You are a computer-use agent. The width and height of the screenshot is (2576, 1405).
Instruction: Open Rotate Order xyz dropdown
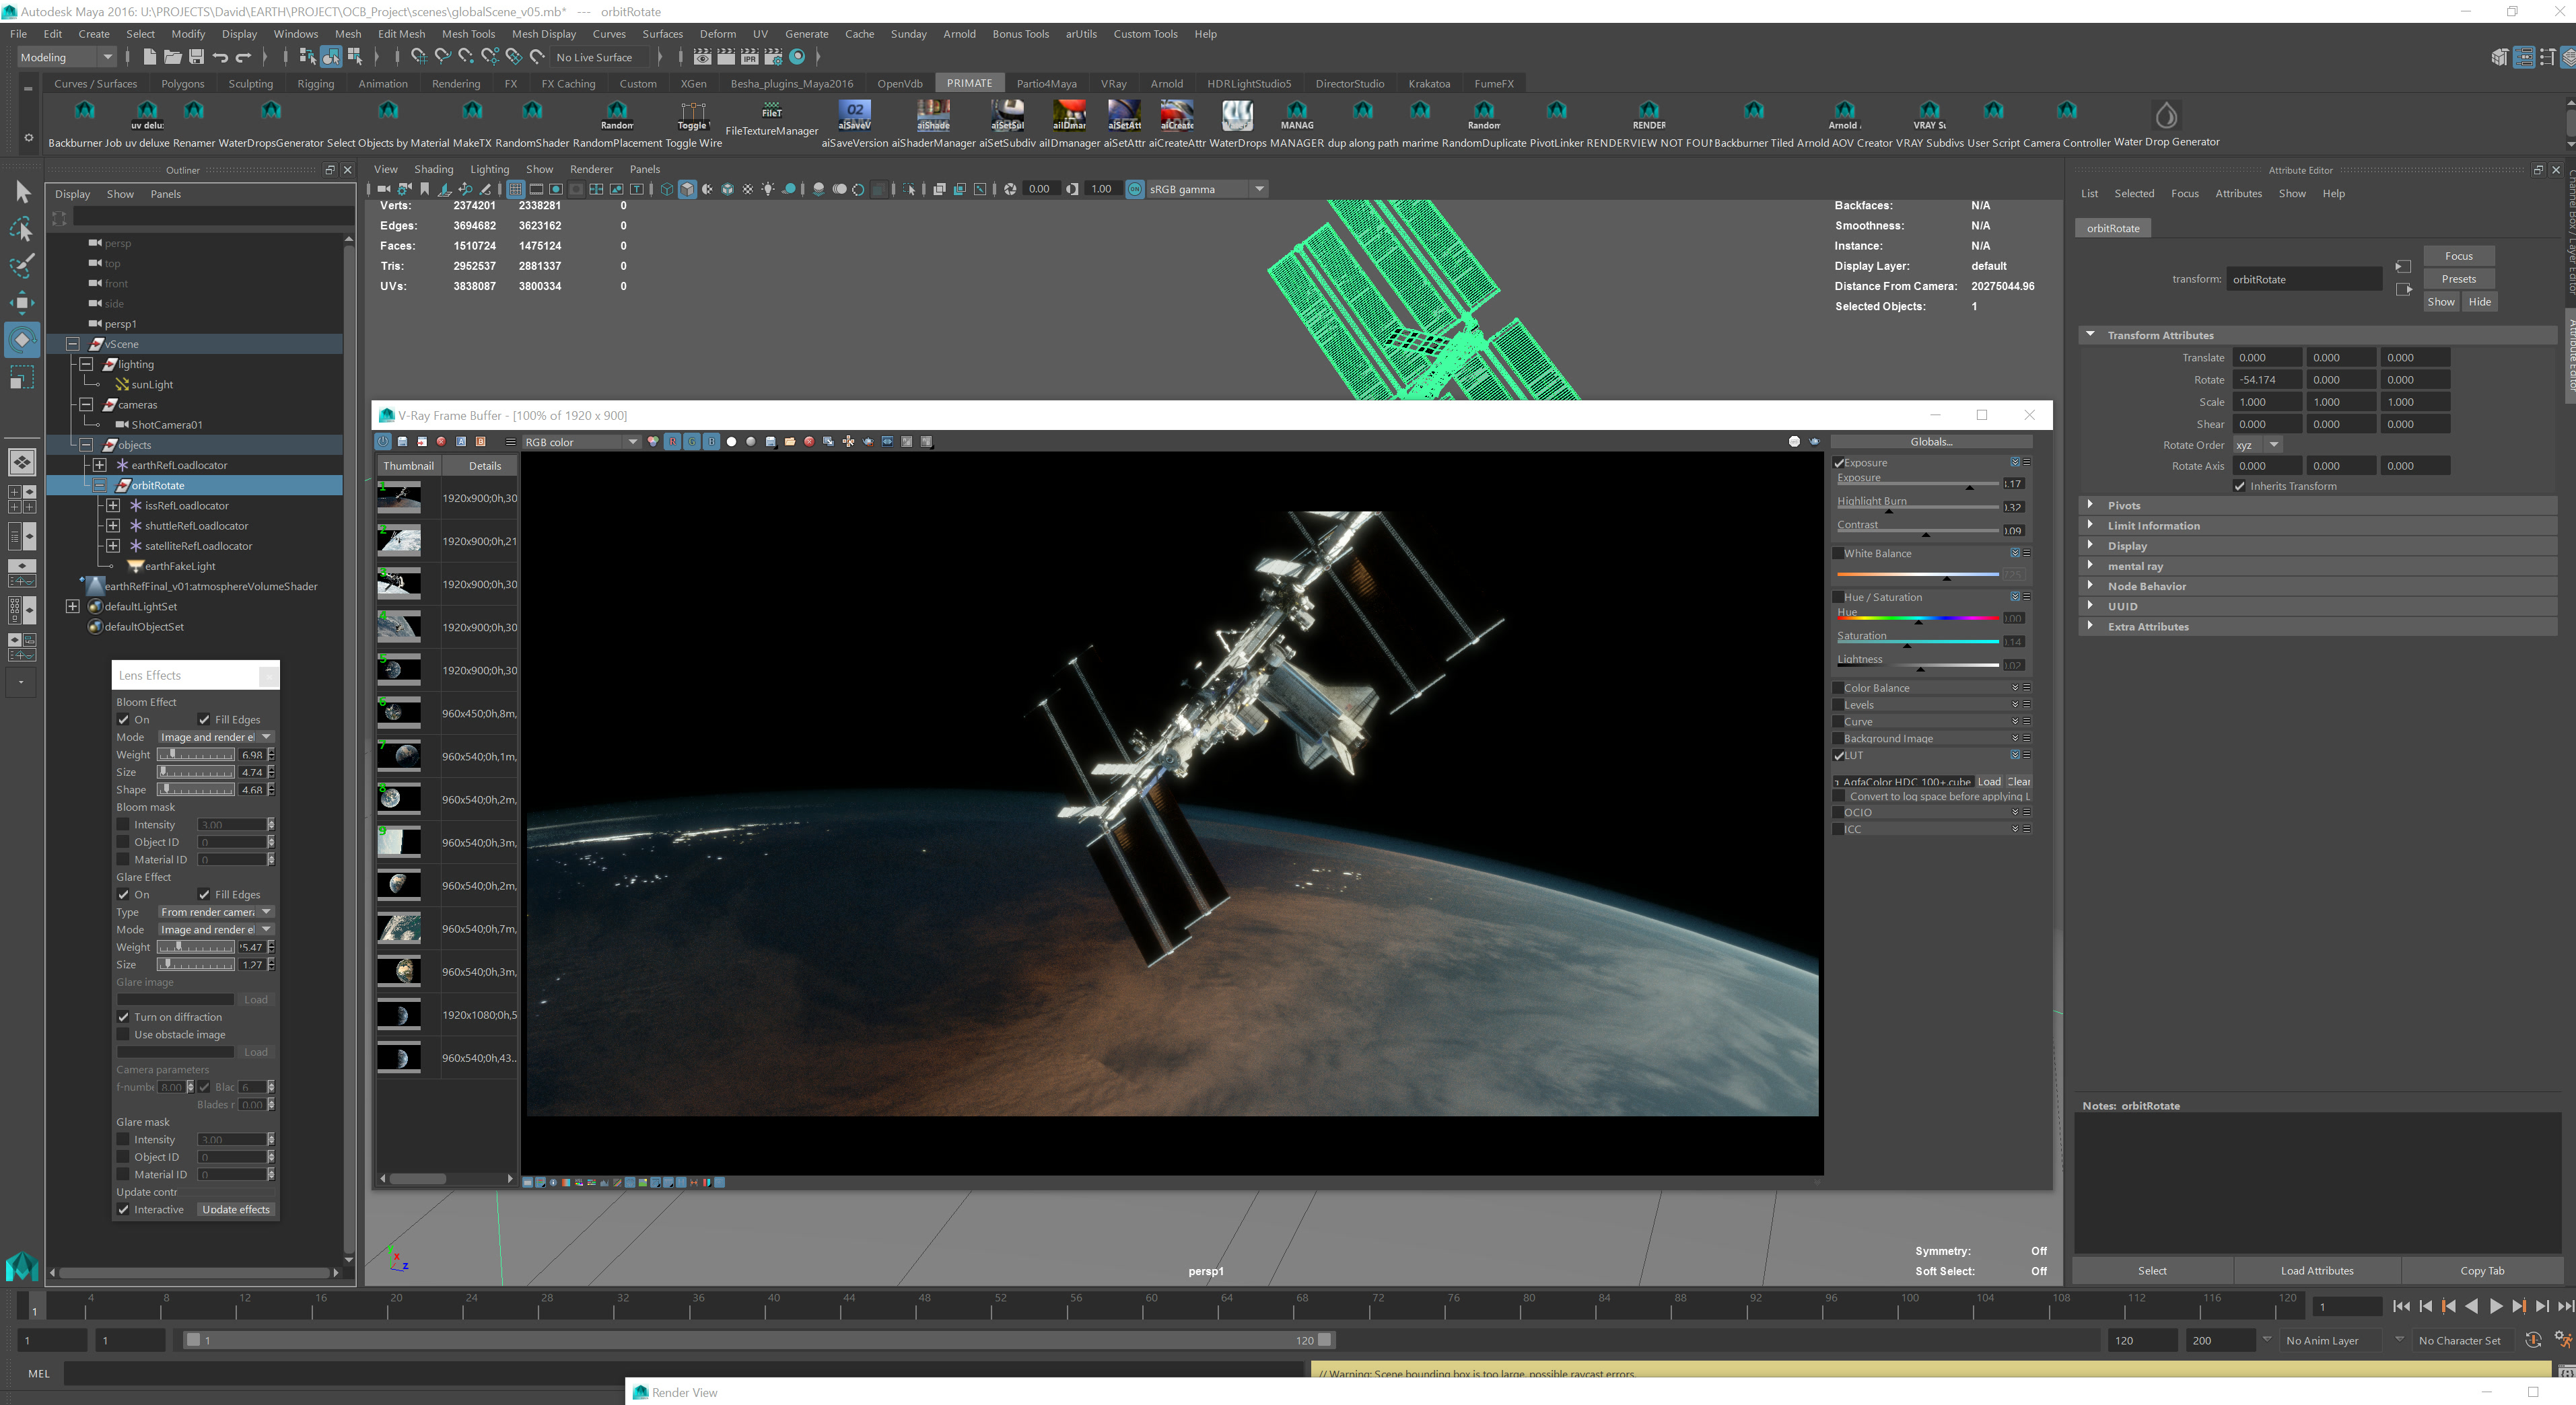click(x=2257, y=445)
